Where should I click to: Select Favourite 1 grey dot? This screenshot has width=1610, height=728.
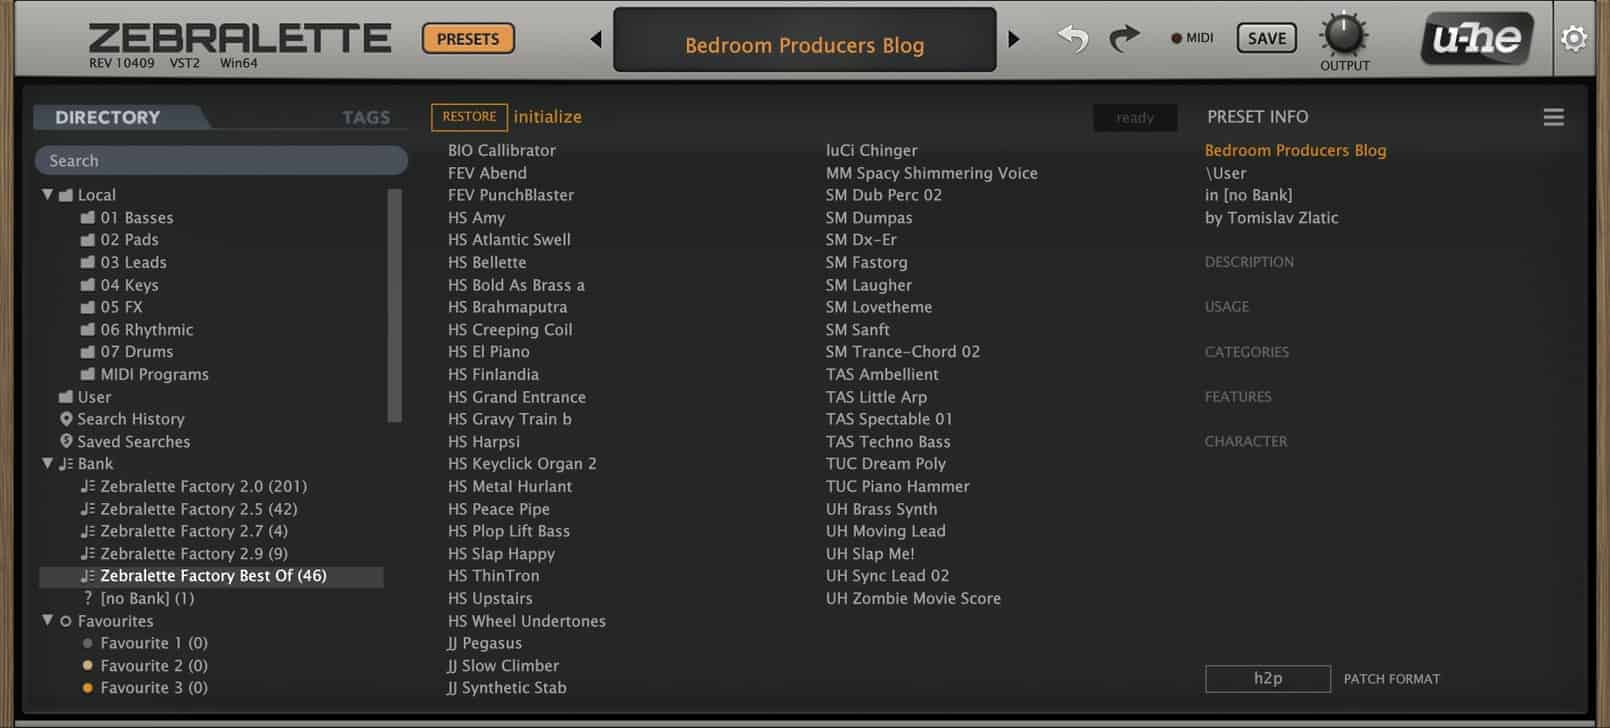click(88, 643)
